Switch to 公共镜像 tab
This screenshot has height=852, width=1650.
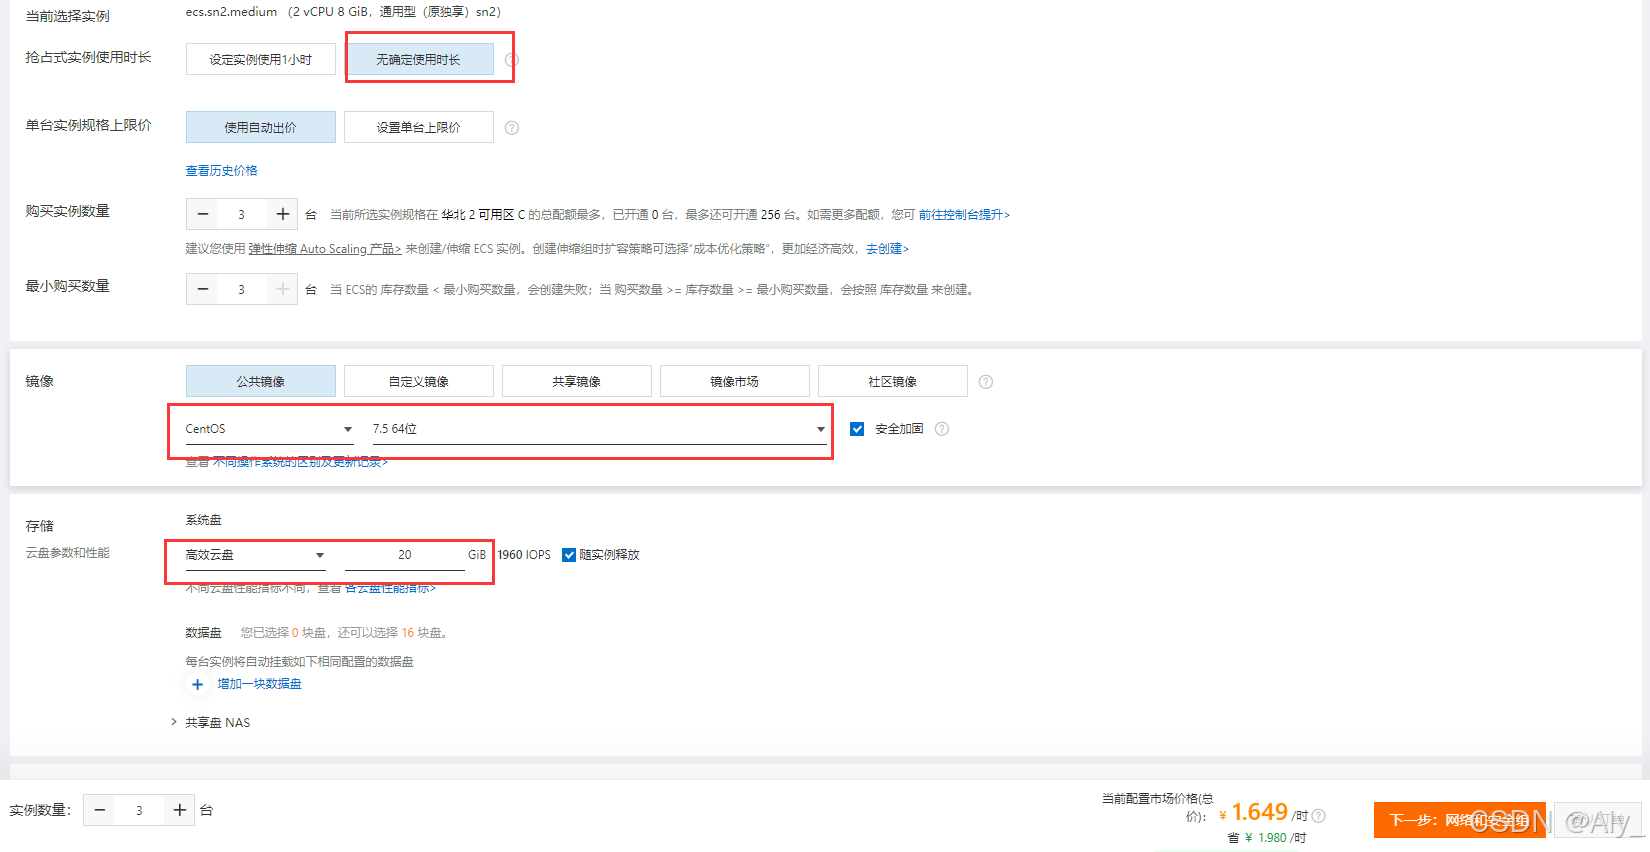point(260,381)
